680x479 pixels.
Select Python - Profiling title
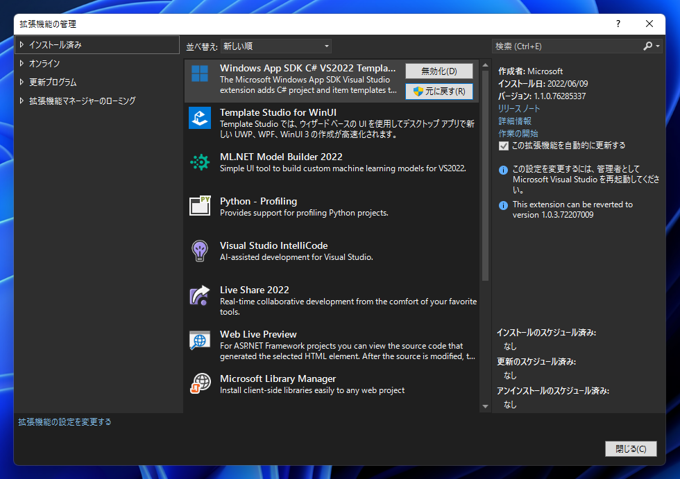point(258,201)
